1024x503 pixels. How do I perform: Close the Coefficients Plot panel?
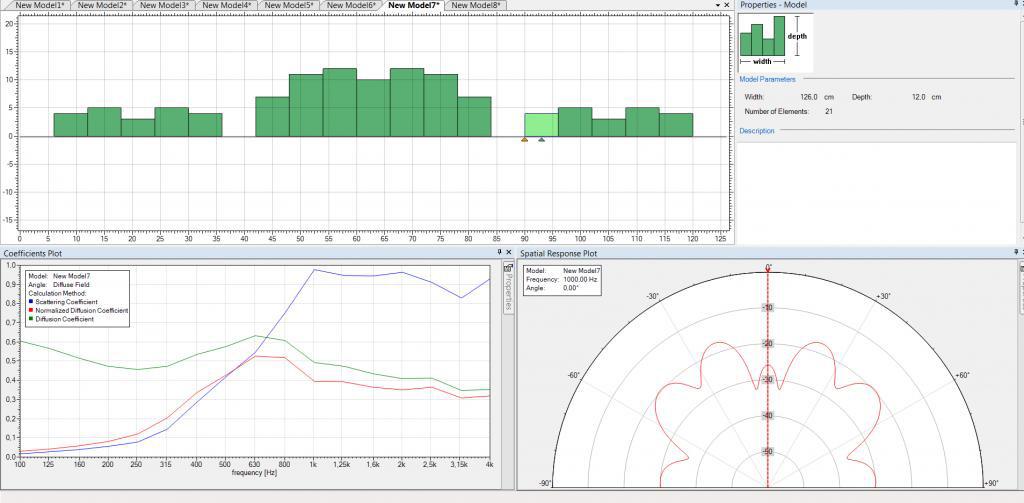509,252
